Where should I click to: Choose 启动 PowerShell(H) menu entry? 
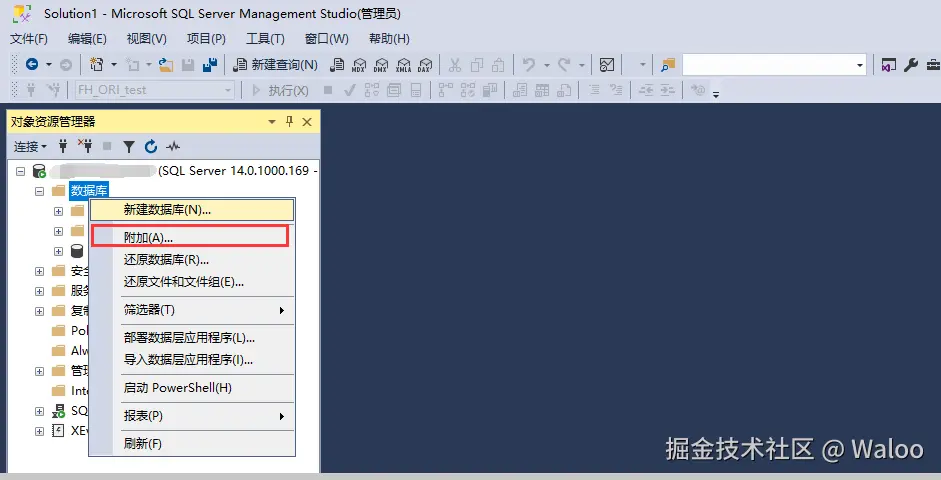(x=191, y=388)
